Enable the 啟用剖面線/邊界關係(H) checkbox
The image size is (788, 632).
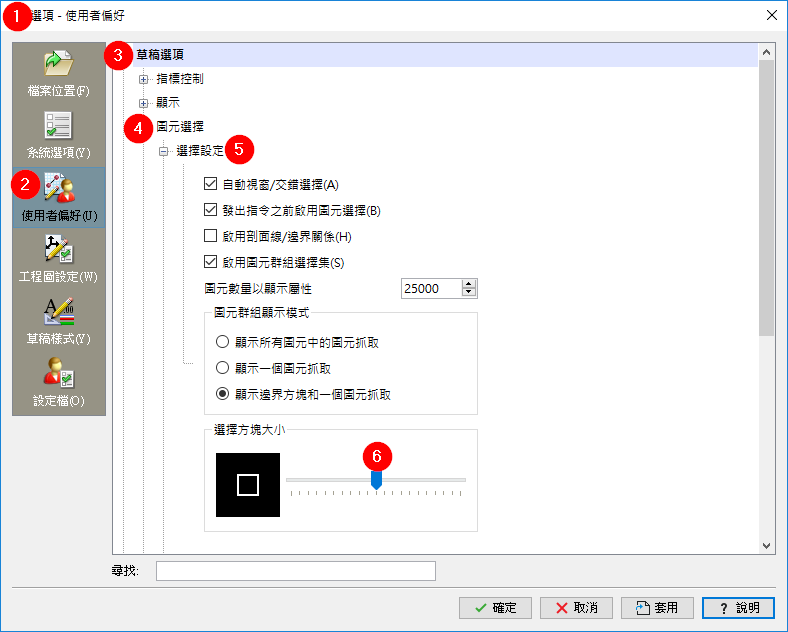[210, 236]
